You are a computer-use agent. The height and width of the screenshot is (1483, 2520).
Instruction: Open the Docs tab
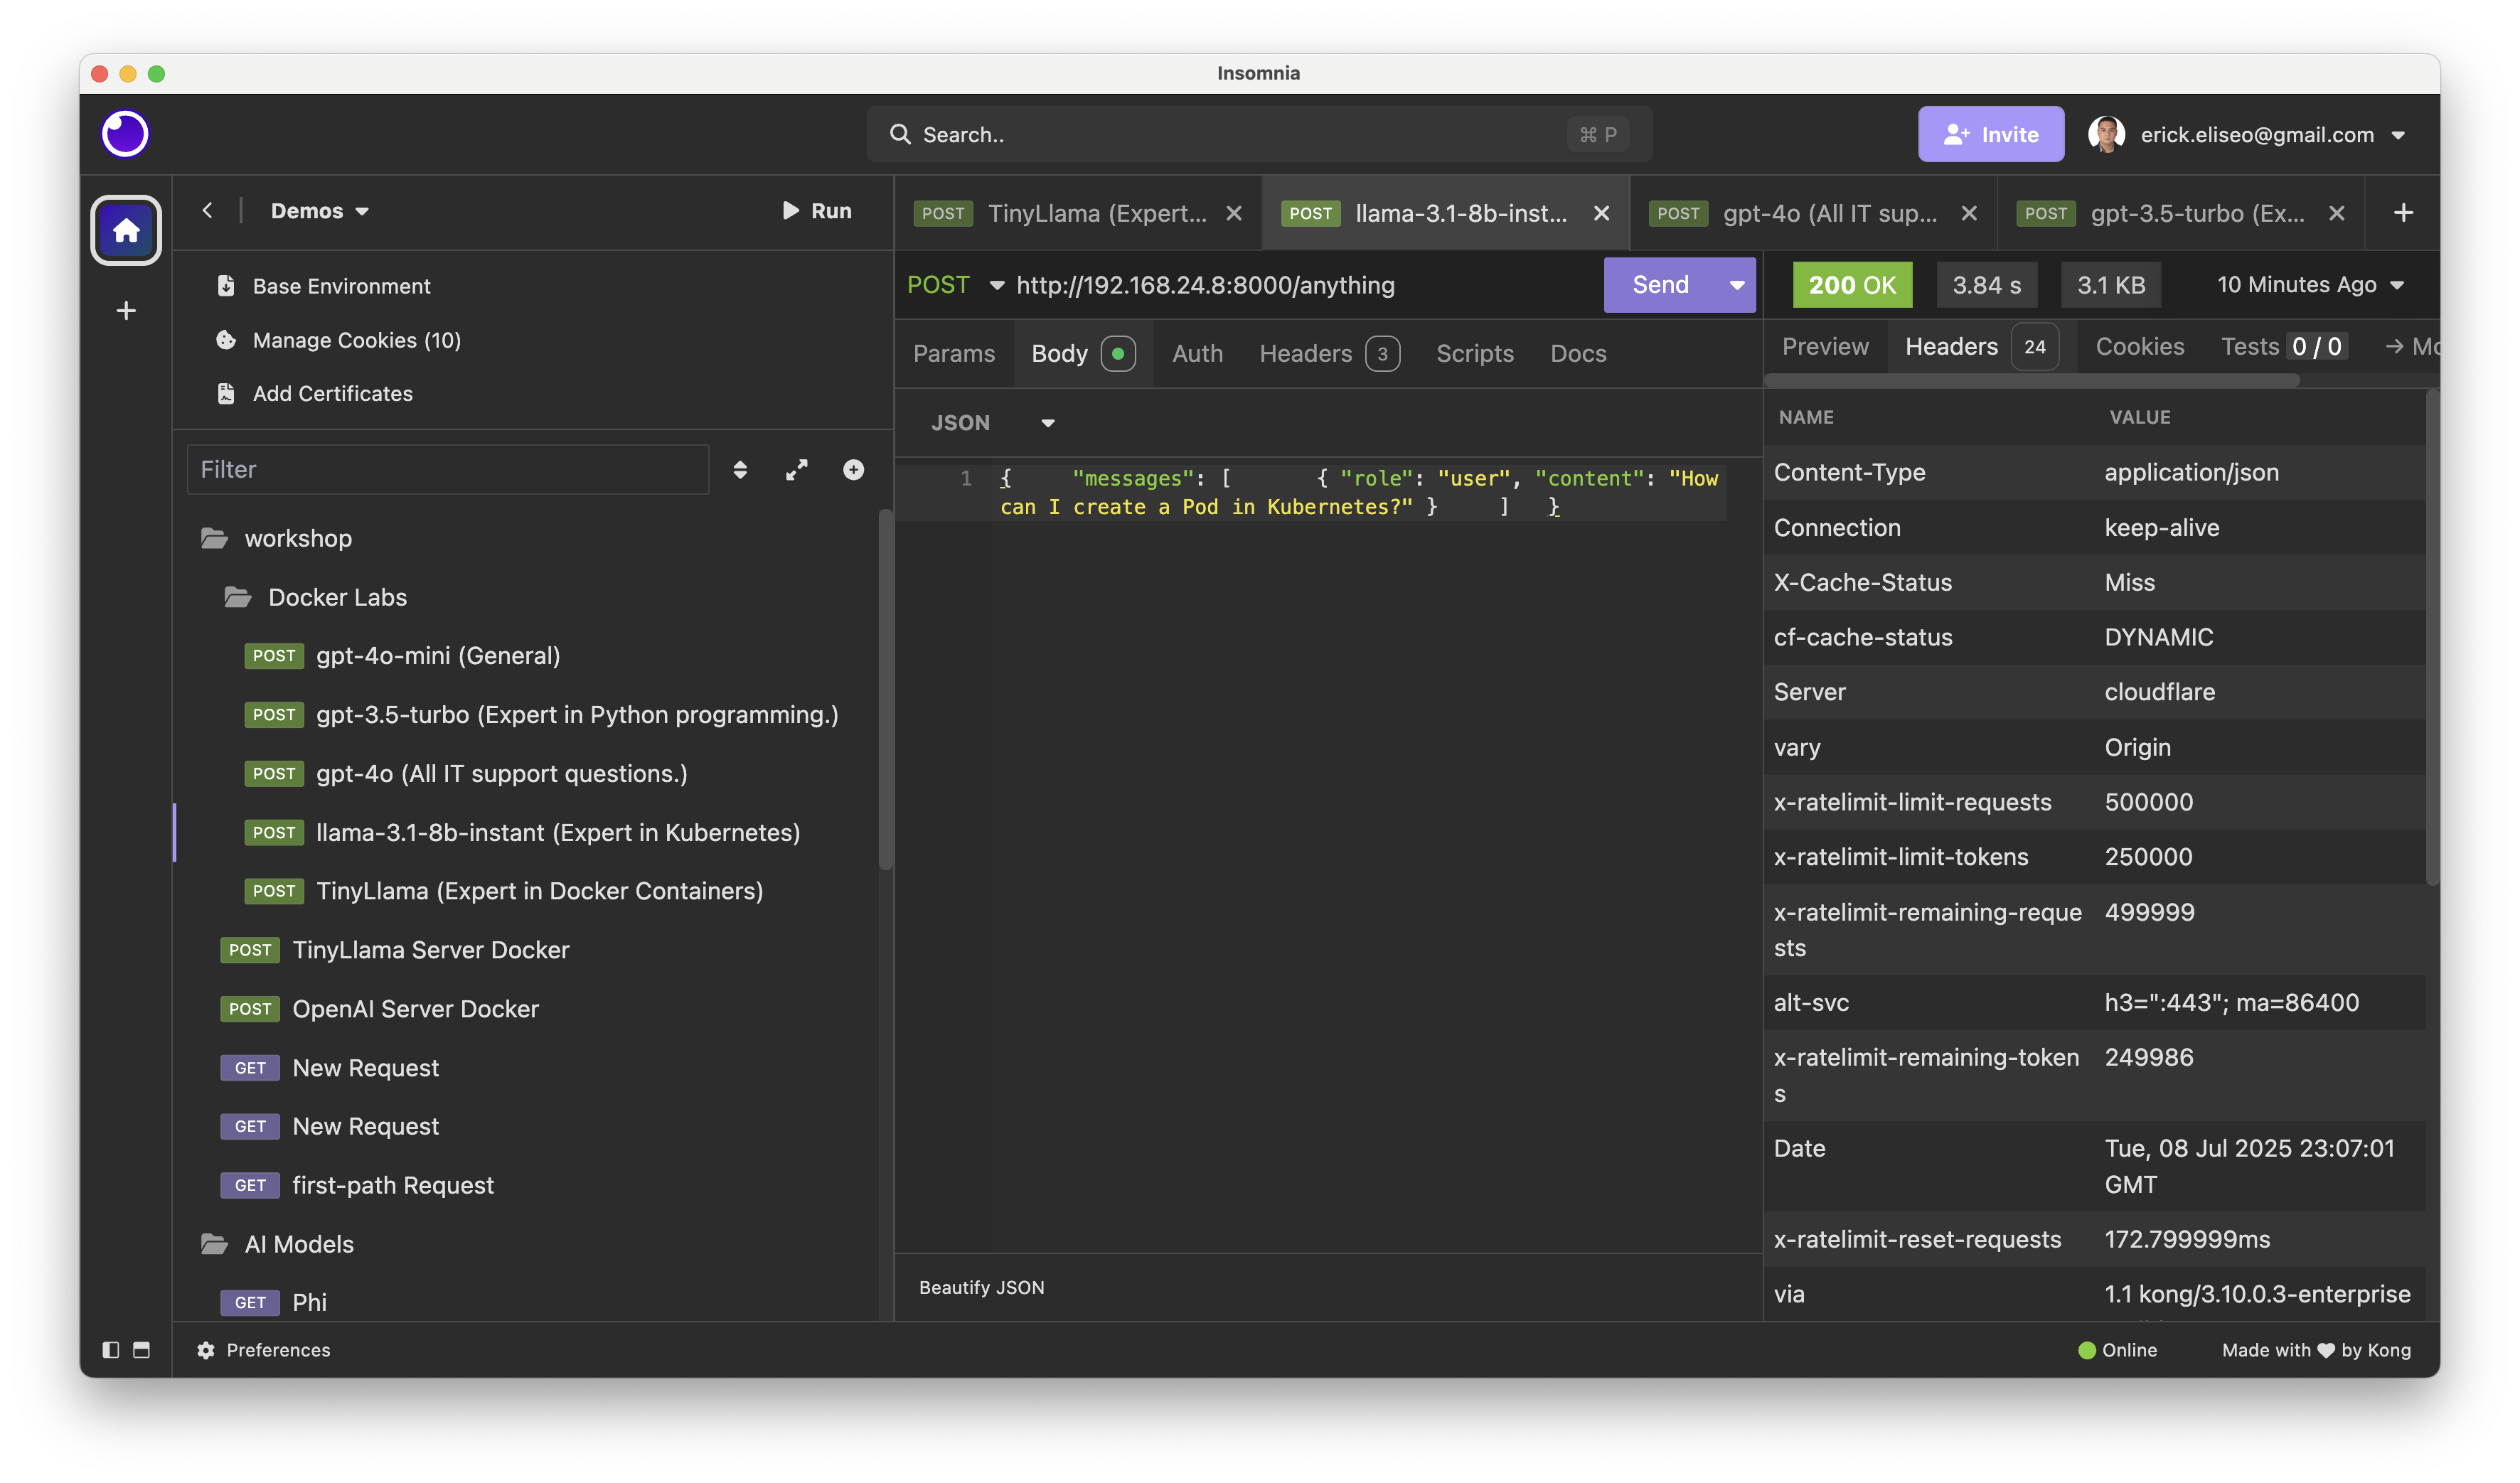click(x=1578, y=354)
